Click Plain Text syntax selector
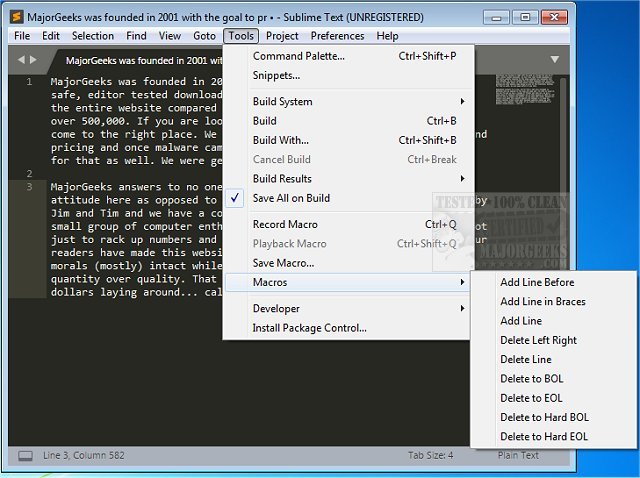The image size is (640, 478). coord(518,455)
